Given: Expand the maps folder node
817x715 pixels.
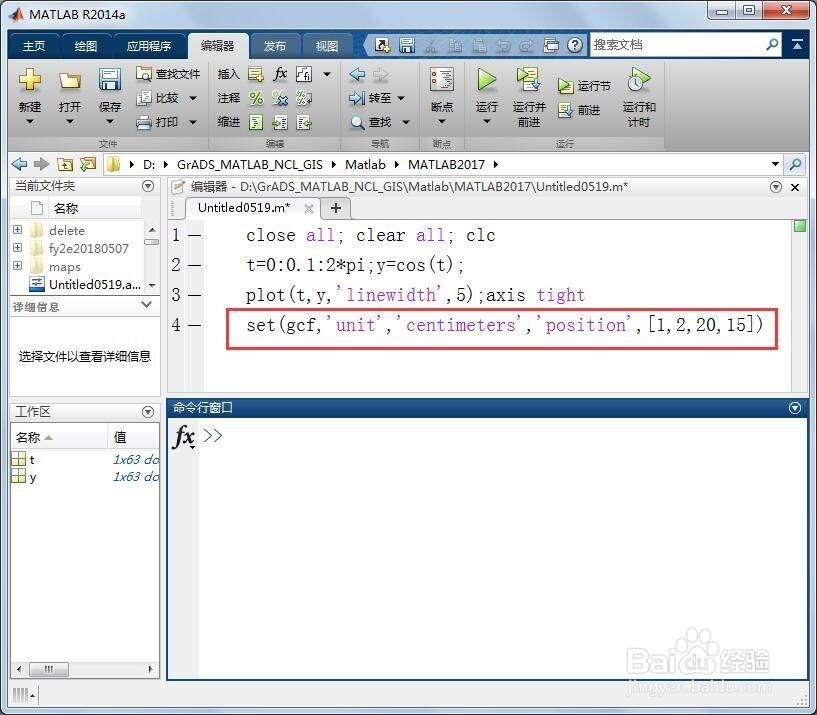Looking at the screenshot, I should coord(17,266).
